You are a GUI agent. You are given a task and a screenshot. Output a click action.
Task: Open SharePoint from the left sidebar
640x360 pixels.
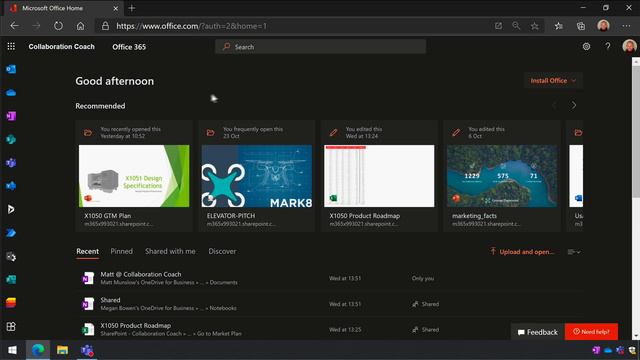click(11, 139)
